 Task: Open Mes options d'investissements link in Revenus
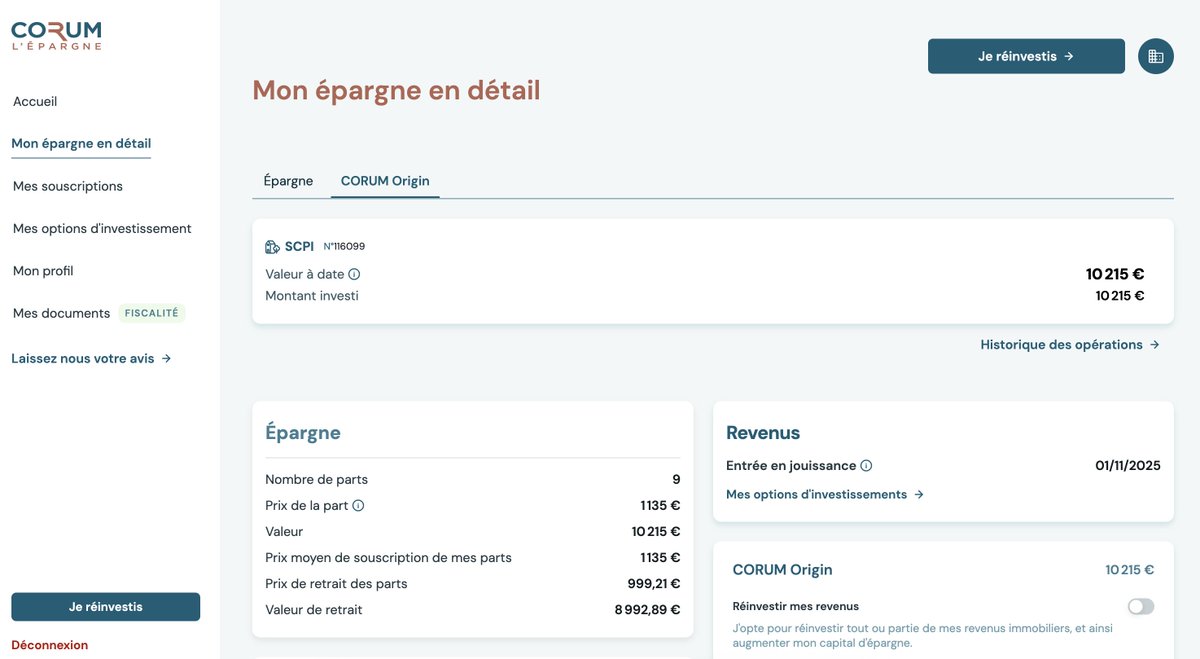point(825,494)
